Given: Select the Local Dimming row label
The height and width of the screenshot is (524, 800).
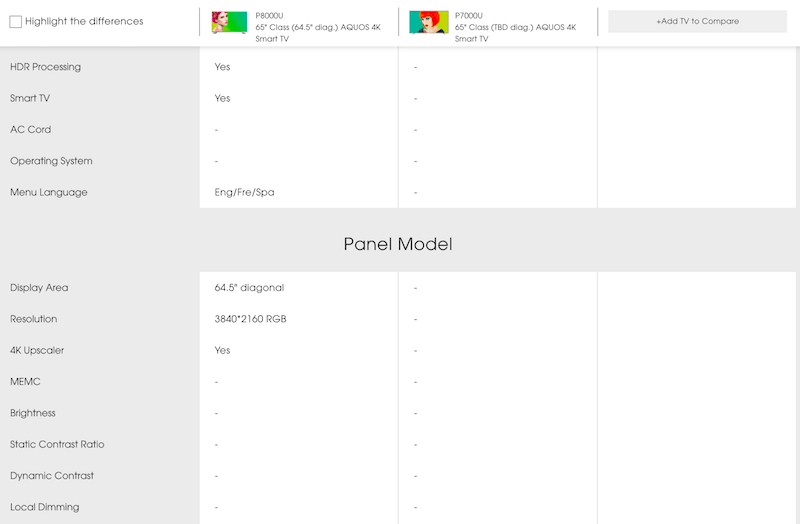Looking at the screenshot, I should pyautogui.click(x=44, y=507).
